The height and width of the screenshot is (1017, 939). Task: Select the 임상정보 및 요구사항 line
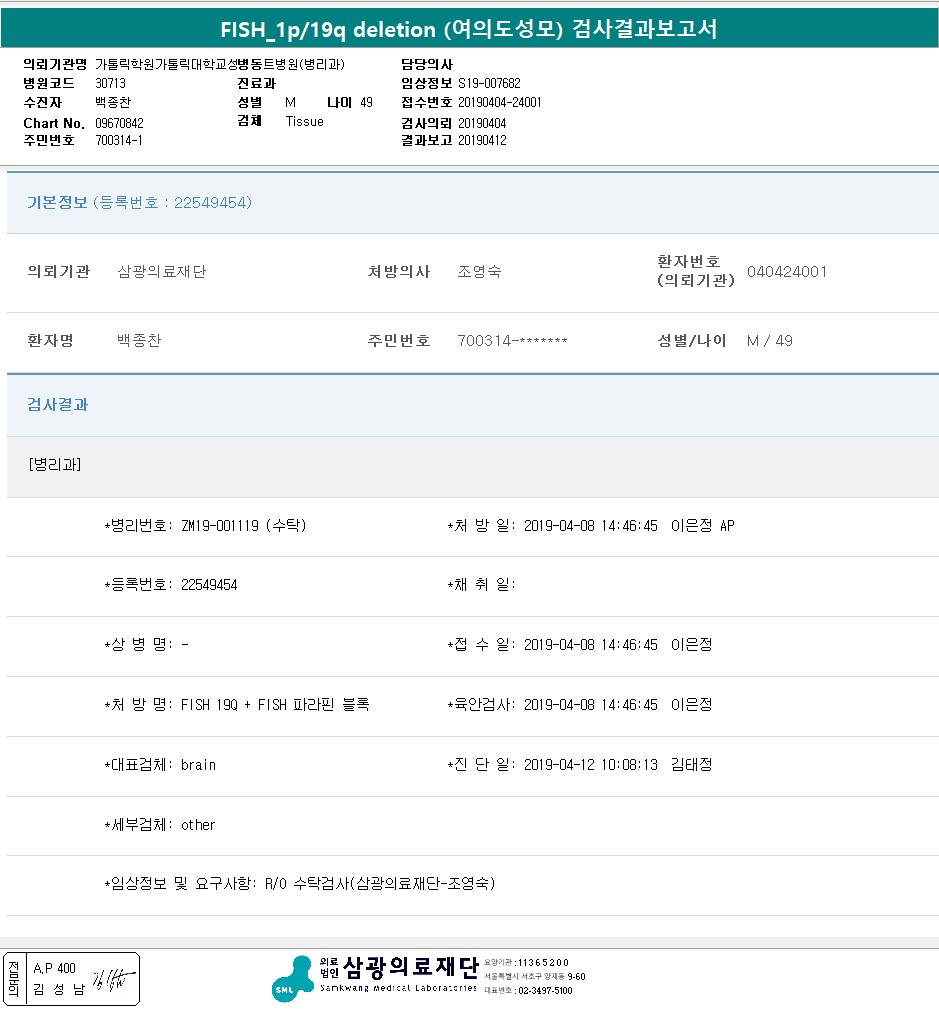tap(300, 884)
